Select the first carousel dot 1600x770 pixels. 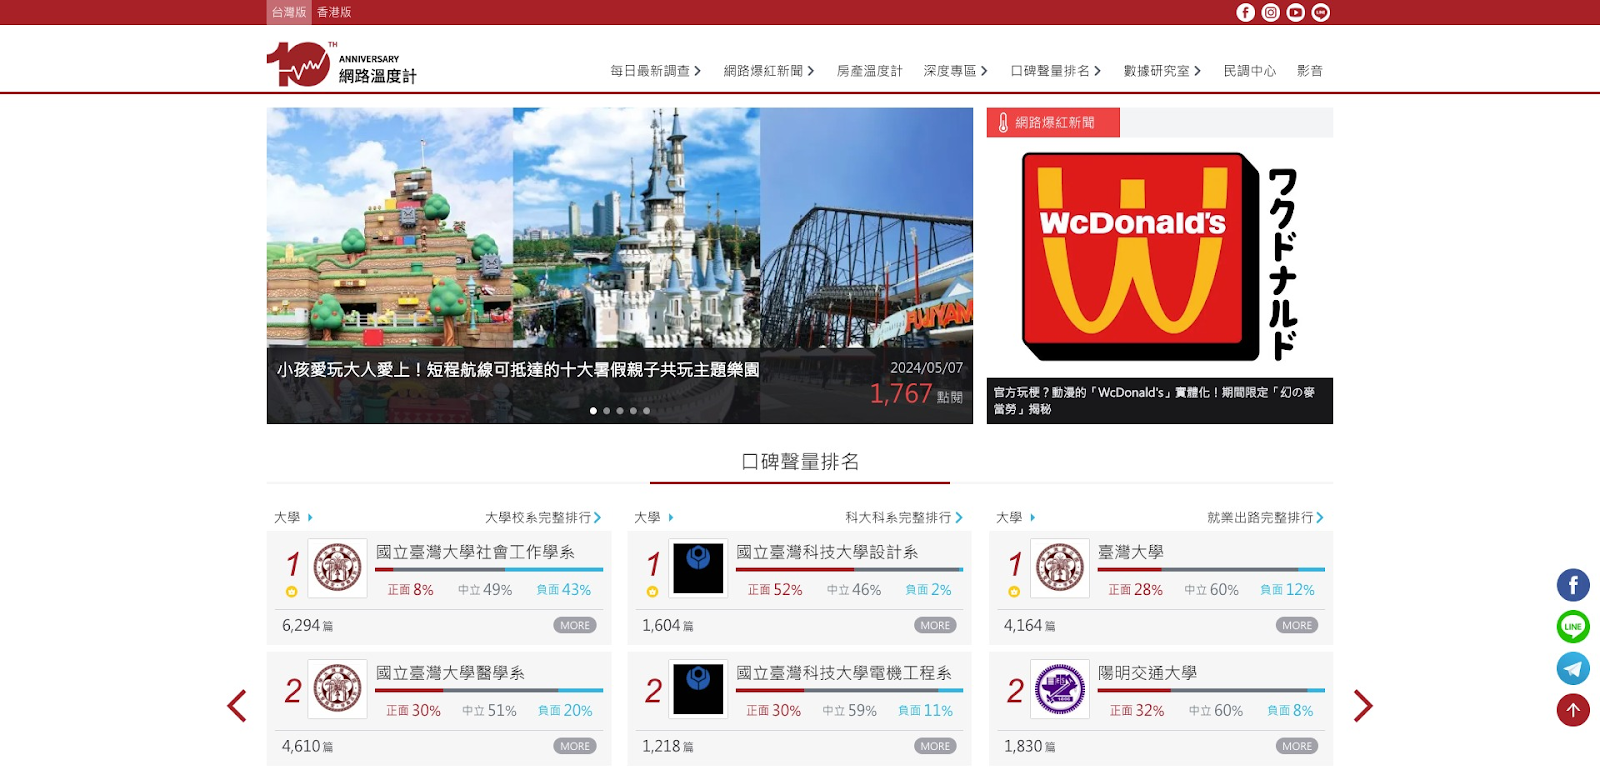tap(594, 411)
